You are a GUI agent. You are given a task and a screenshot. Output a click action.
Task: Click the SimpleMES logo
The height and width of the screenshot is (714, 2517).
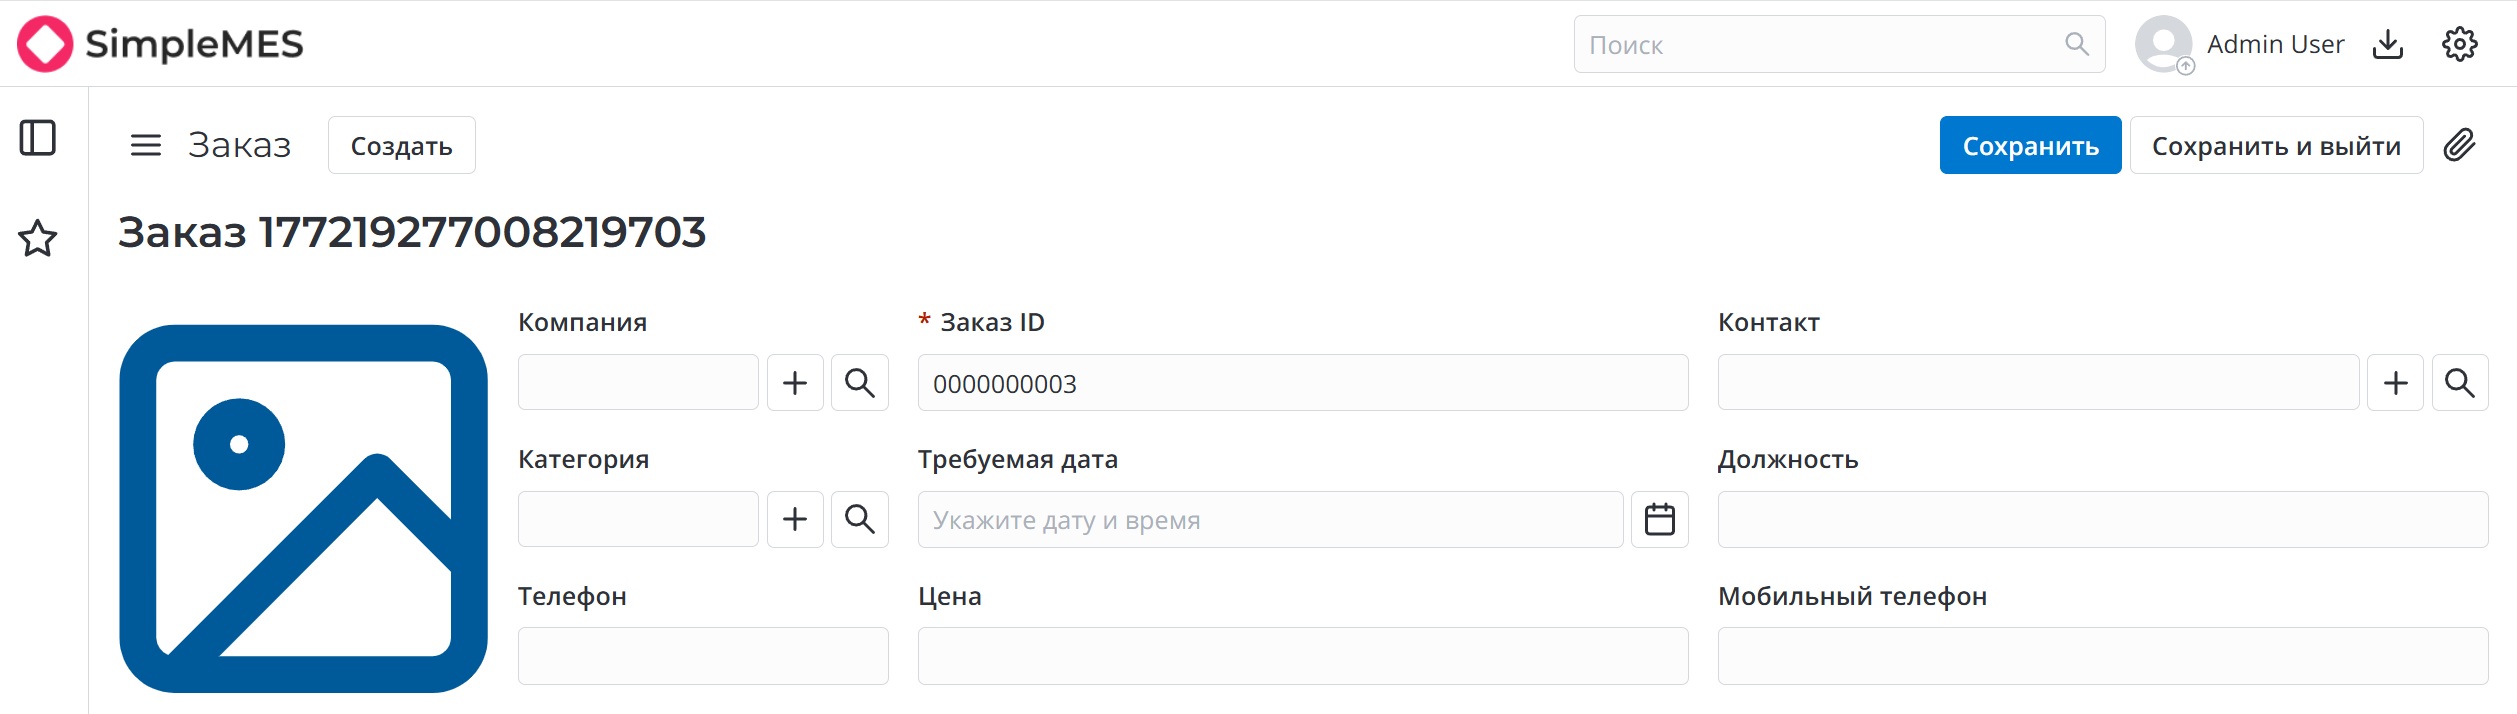pos(160,43)
